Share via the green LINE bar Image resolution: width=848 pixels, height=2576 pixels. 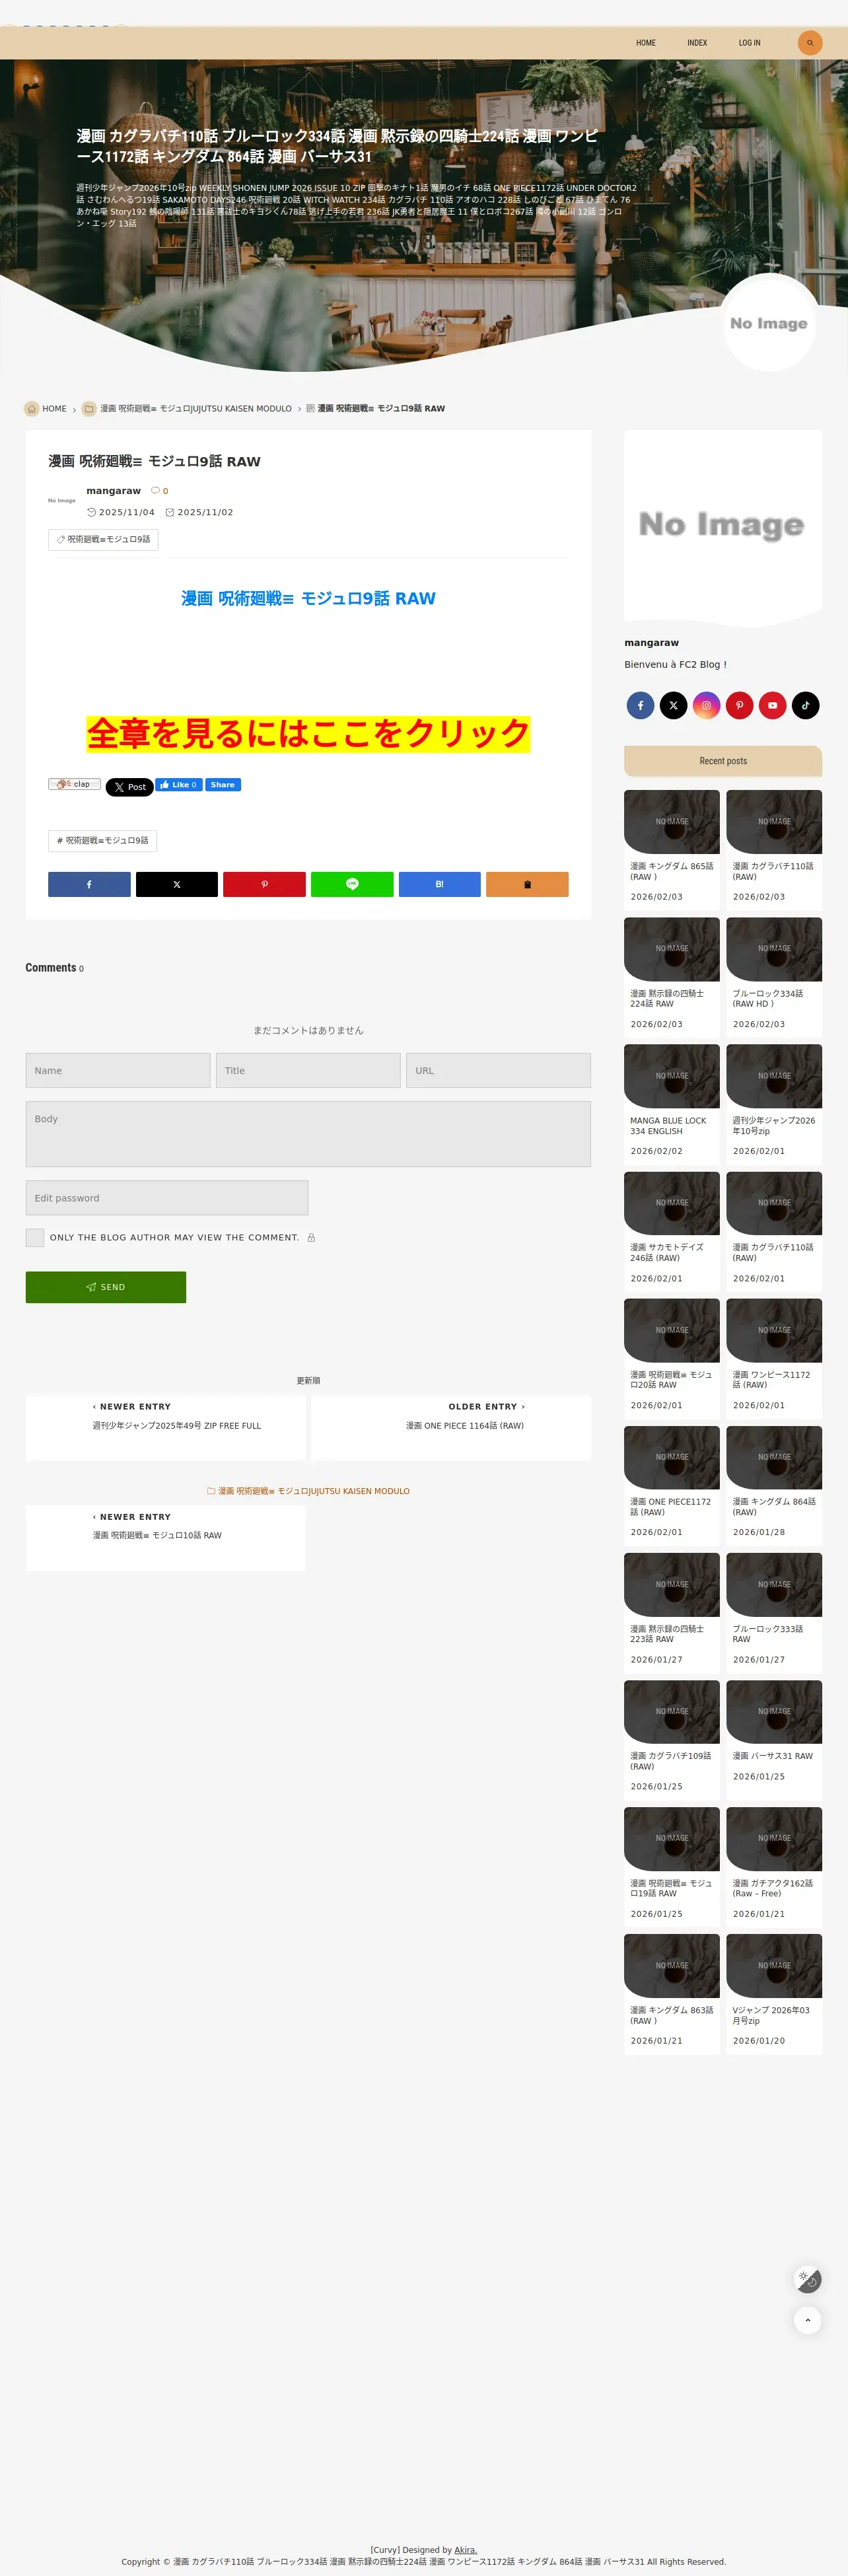[352, 884]
